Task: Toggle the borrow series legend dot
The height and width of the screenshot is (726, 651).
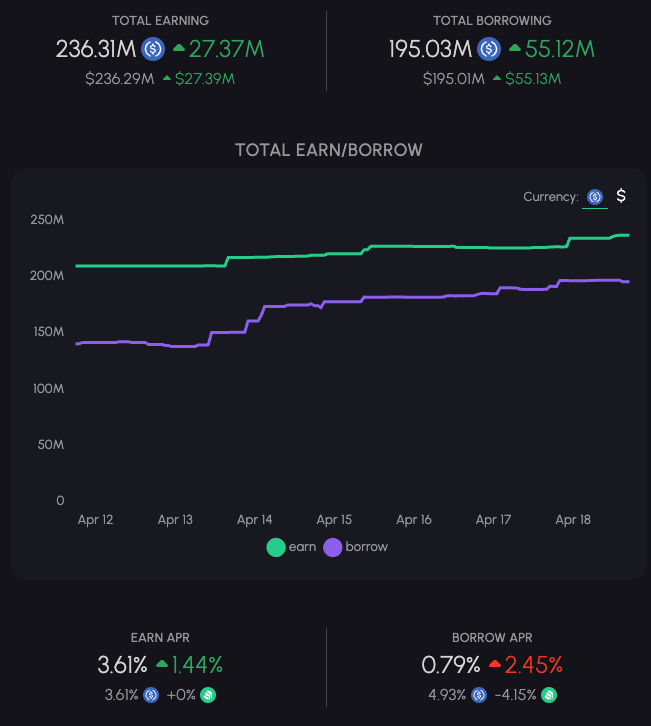Action: 332,547
